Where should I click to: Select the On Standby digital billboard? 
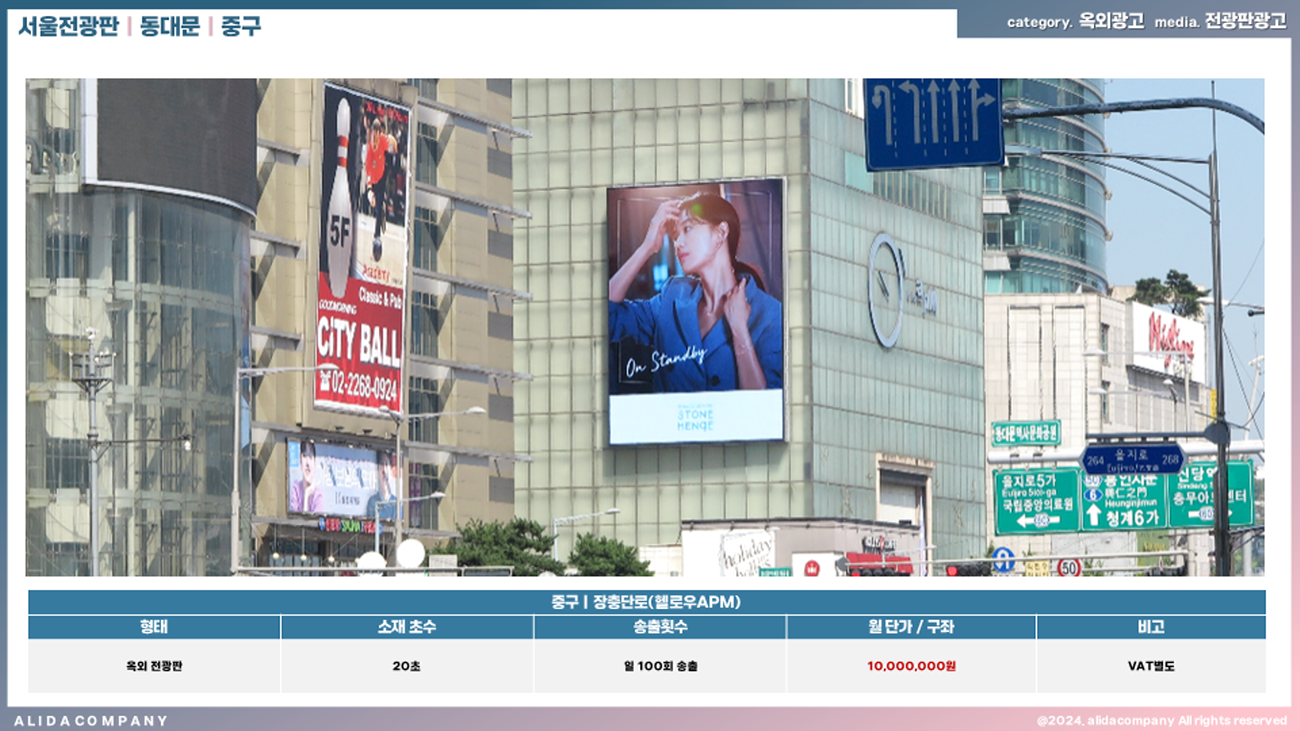695,311
